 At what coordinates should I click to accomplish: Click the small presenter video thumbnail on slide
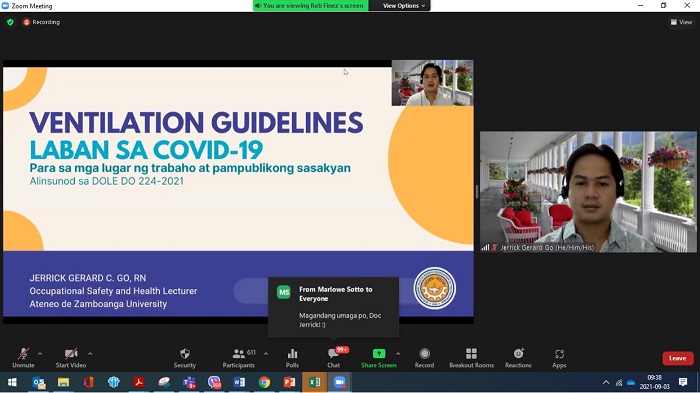click(x=432, y=83)
